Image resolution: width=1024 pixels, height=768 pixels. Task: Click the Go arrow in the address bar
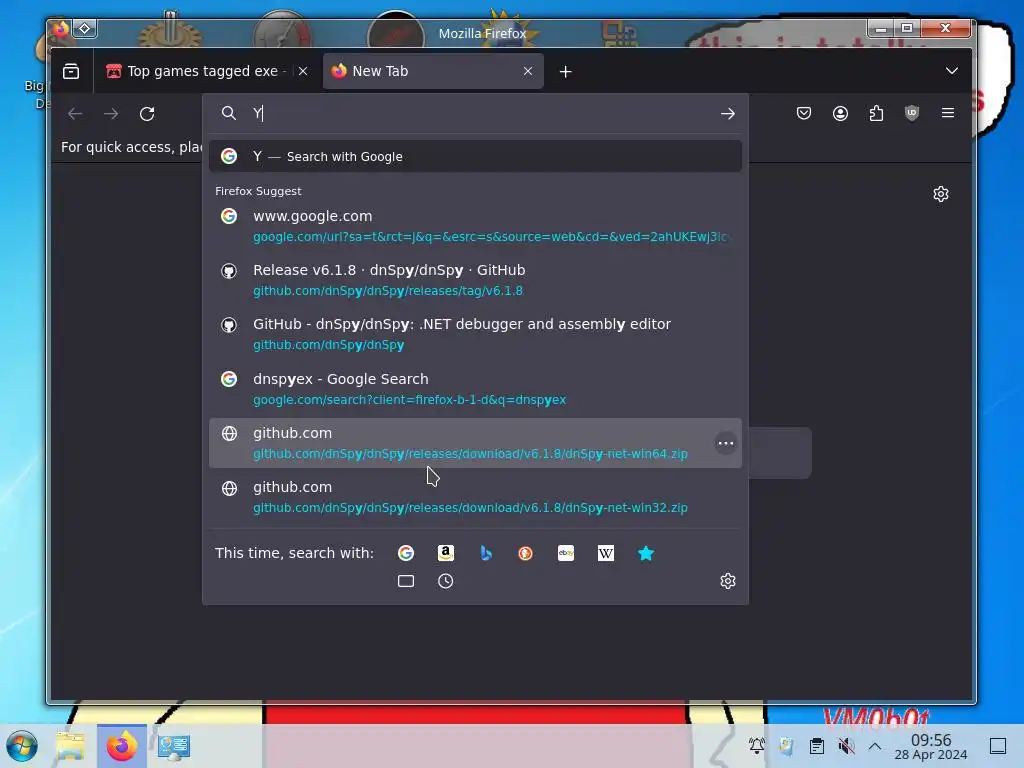[x=728, y=114]
